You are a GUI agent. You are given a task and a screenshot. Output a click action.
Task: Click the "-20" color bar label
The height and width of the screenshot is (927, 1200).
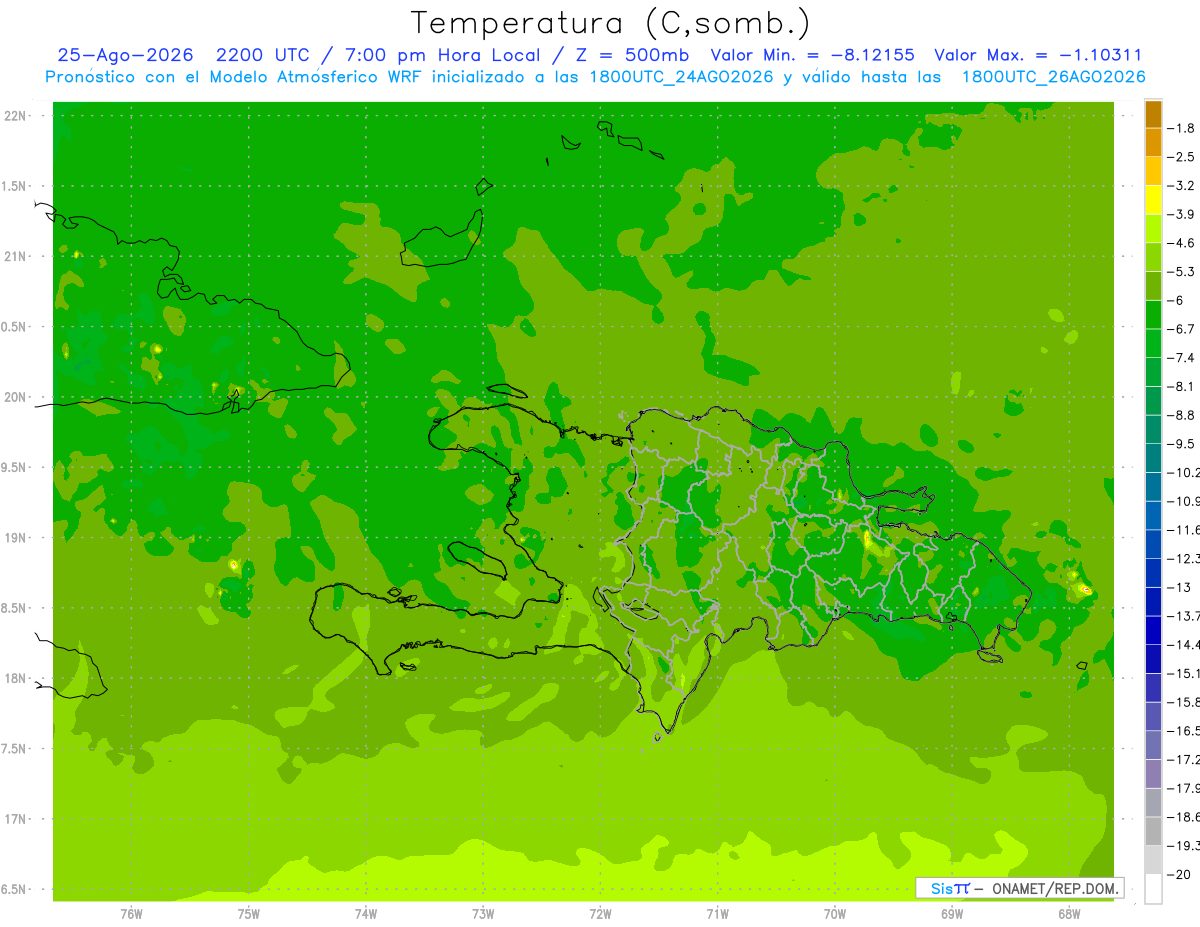[x=1180, y=874]
